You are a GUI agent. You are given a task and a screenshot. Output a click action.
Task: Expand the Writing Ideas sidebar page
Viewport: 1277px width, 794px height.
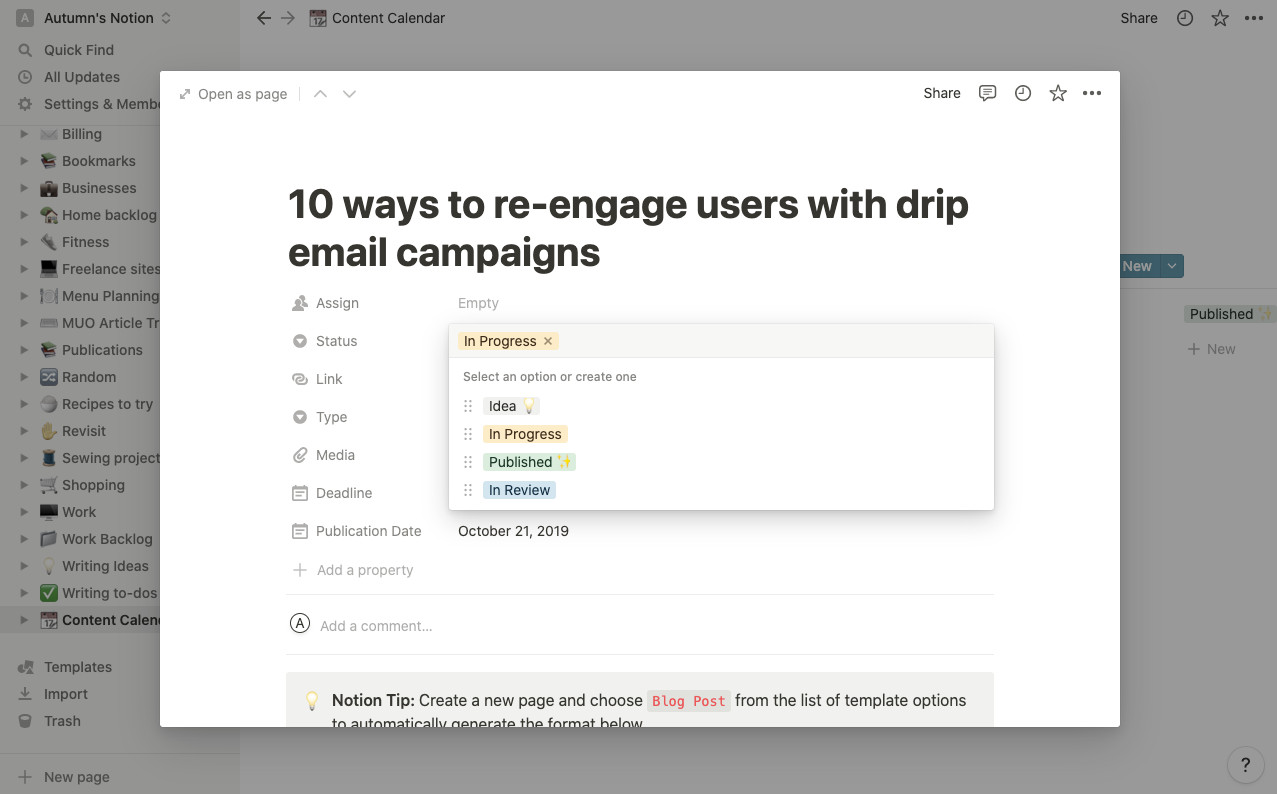coord(24,566)
